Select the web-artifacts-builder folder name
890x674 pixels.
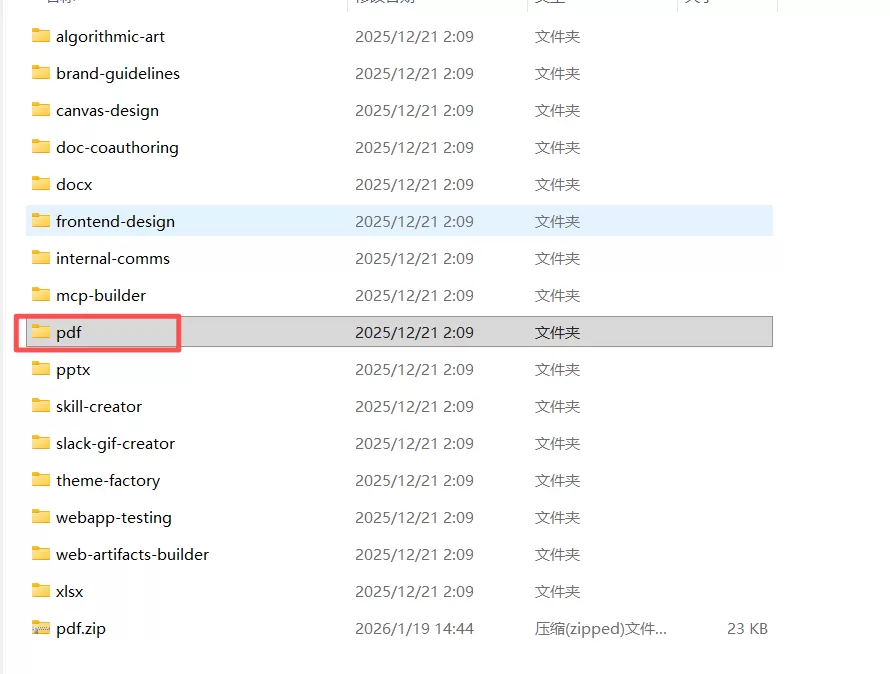[132, 554]
